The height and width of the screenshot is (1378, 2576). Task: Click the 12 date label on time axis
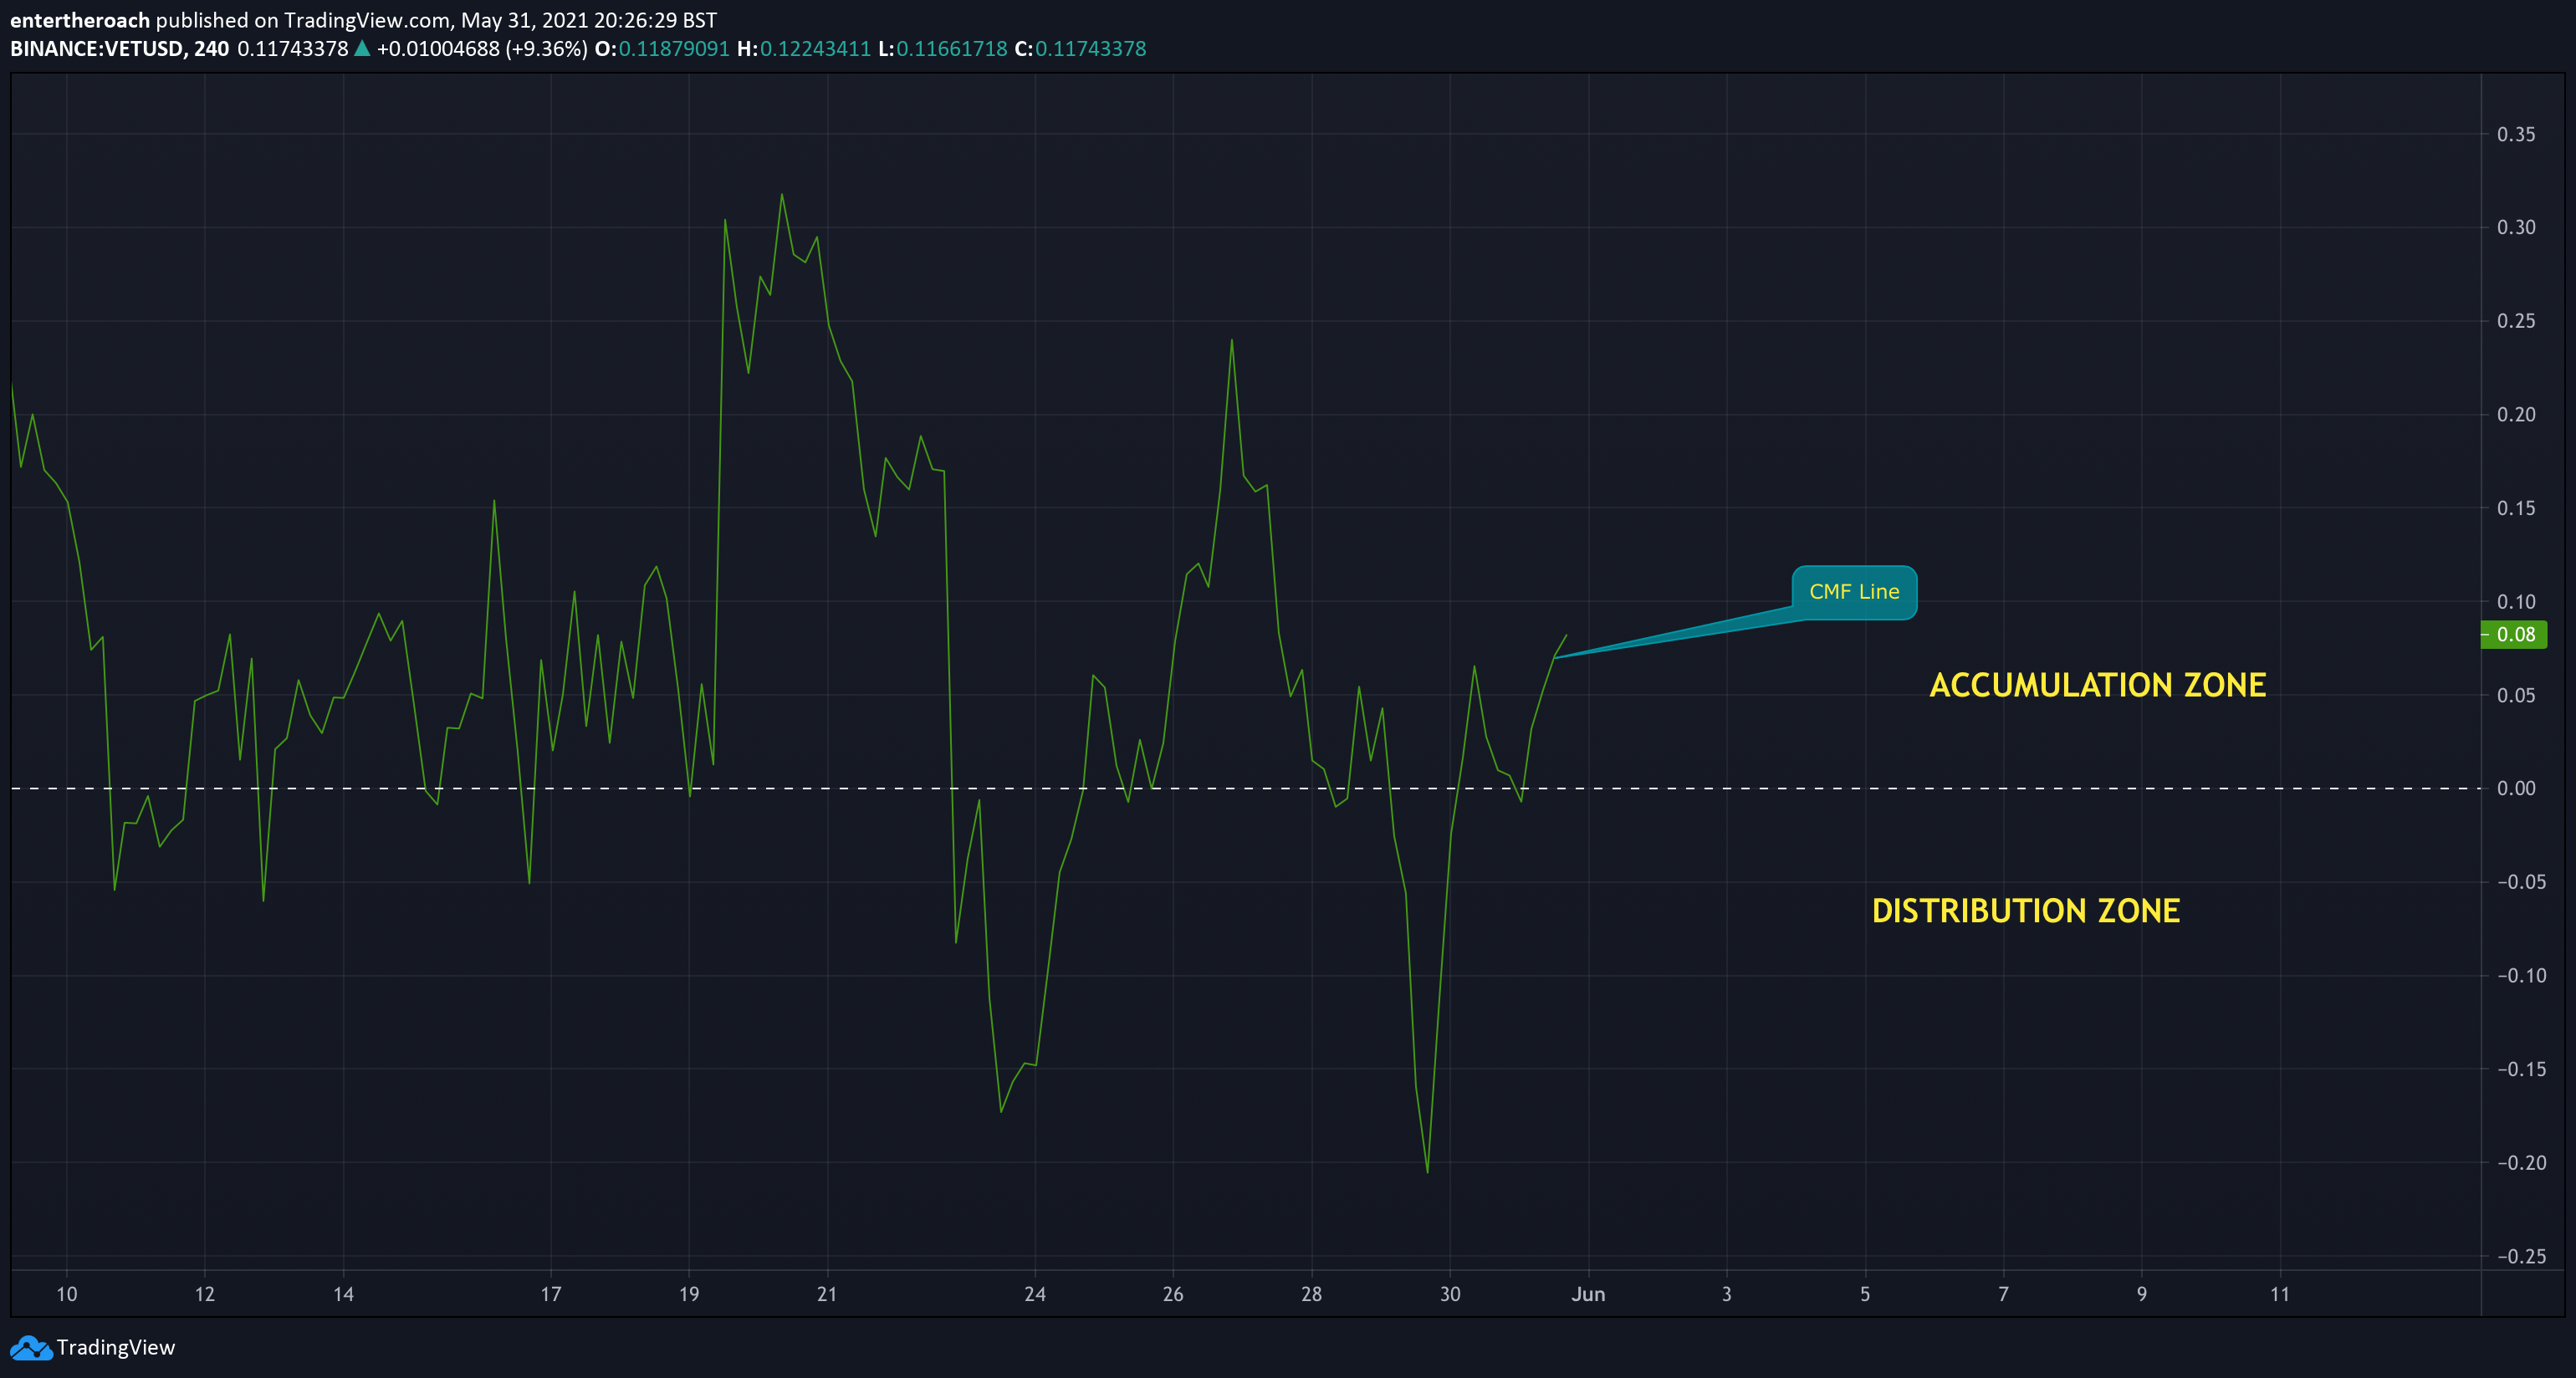pos(204,1294)
